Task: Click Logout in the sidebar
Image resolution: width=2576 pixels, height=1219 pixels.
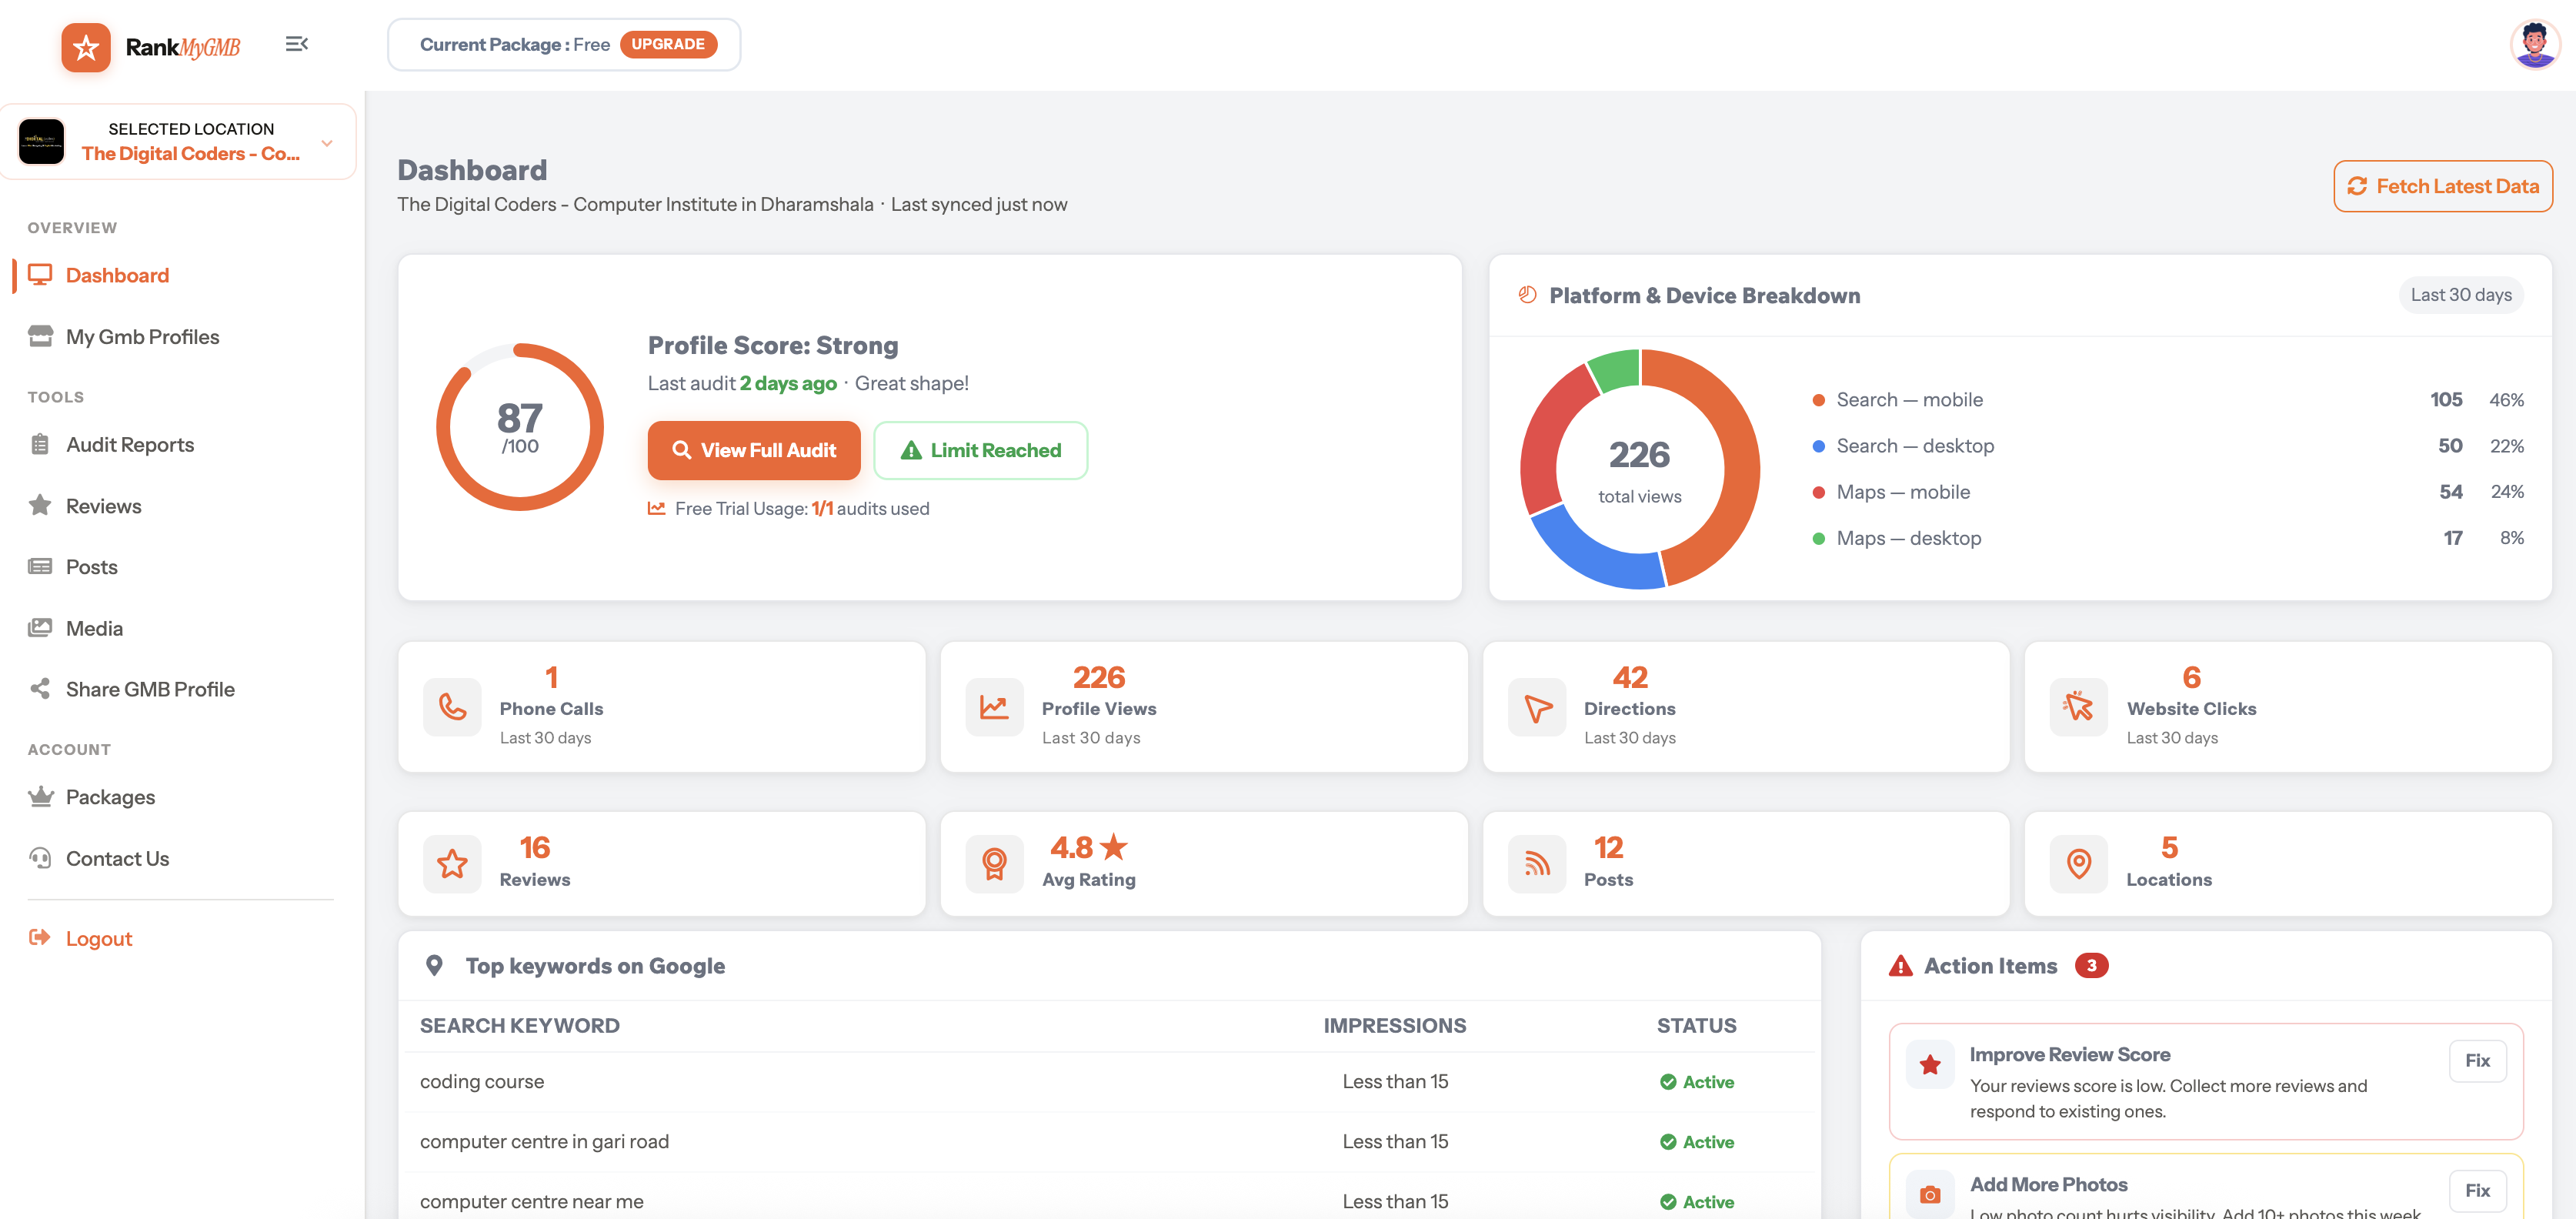Action: click(x=98, y=938)
